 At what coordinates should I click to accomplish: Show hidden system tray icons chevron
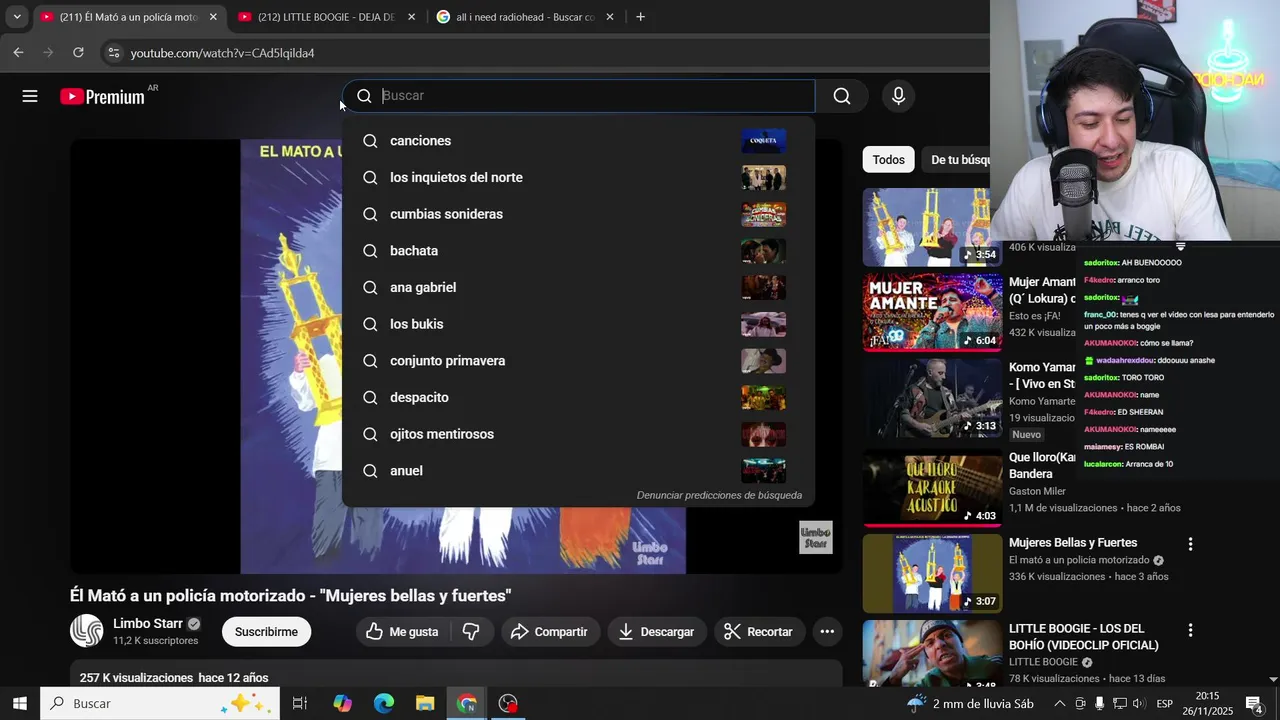[1060, 704]
